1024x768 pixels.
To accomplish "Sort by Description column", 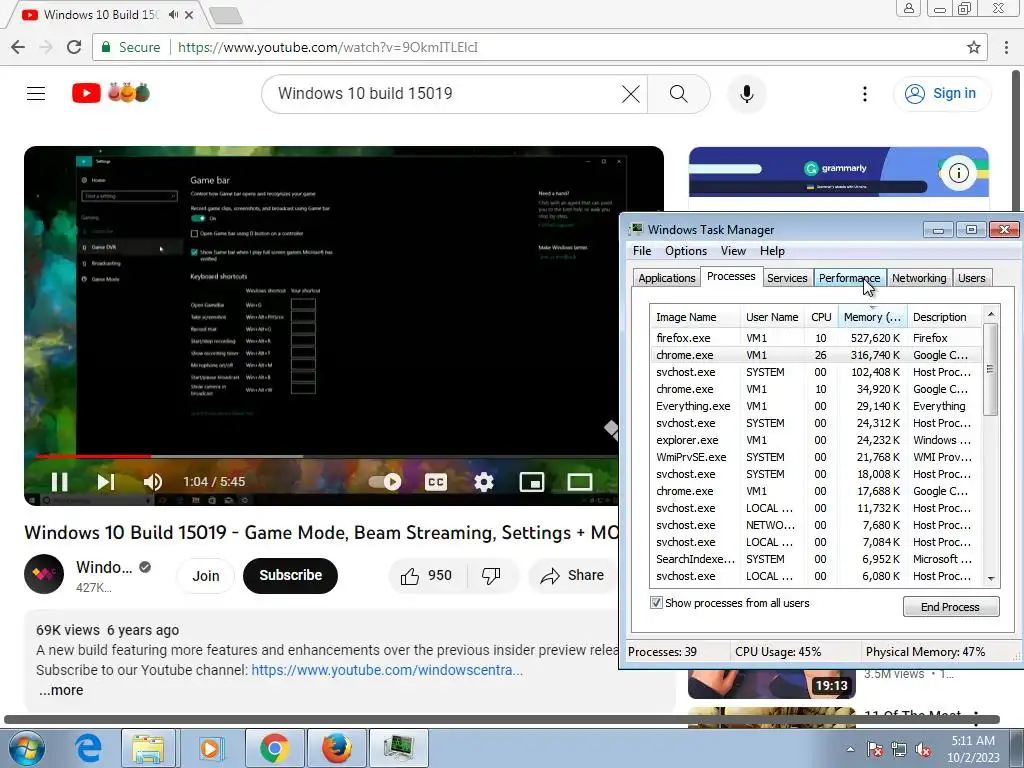I will coord(944,317).
